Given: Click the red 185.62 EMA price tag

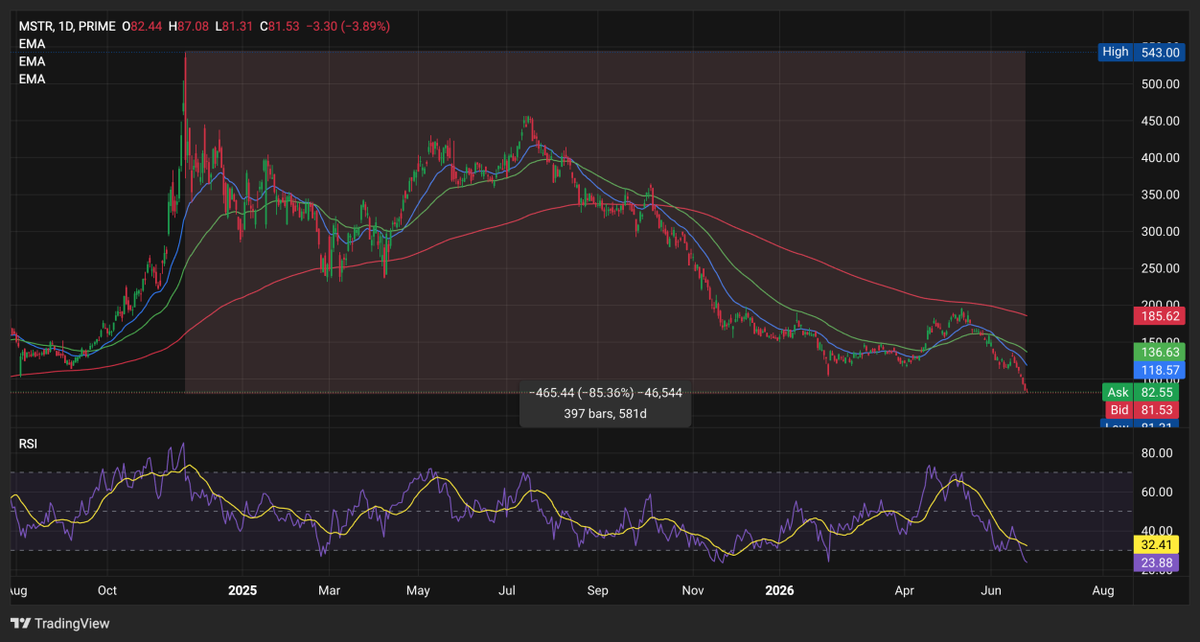Looking at the screenshot, I should click(1159, 315).
